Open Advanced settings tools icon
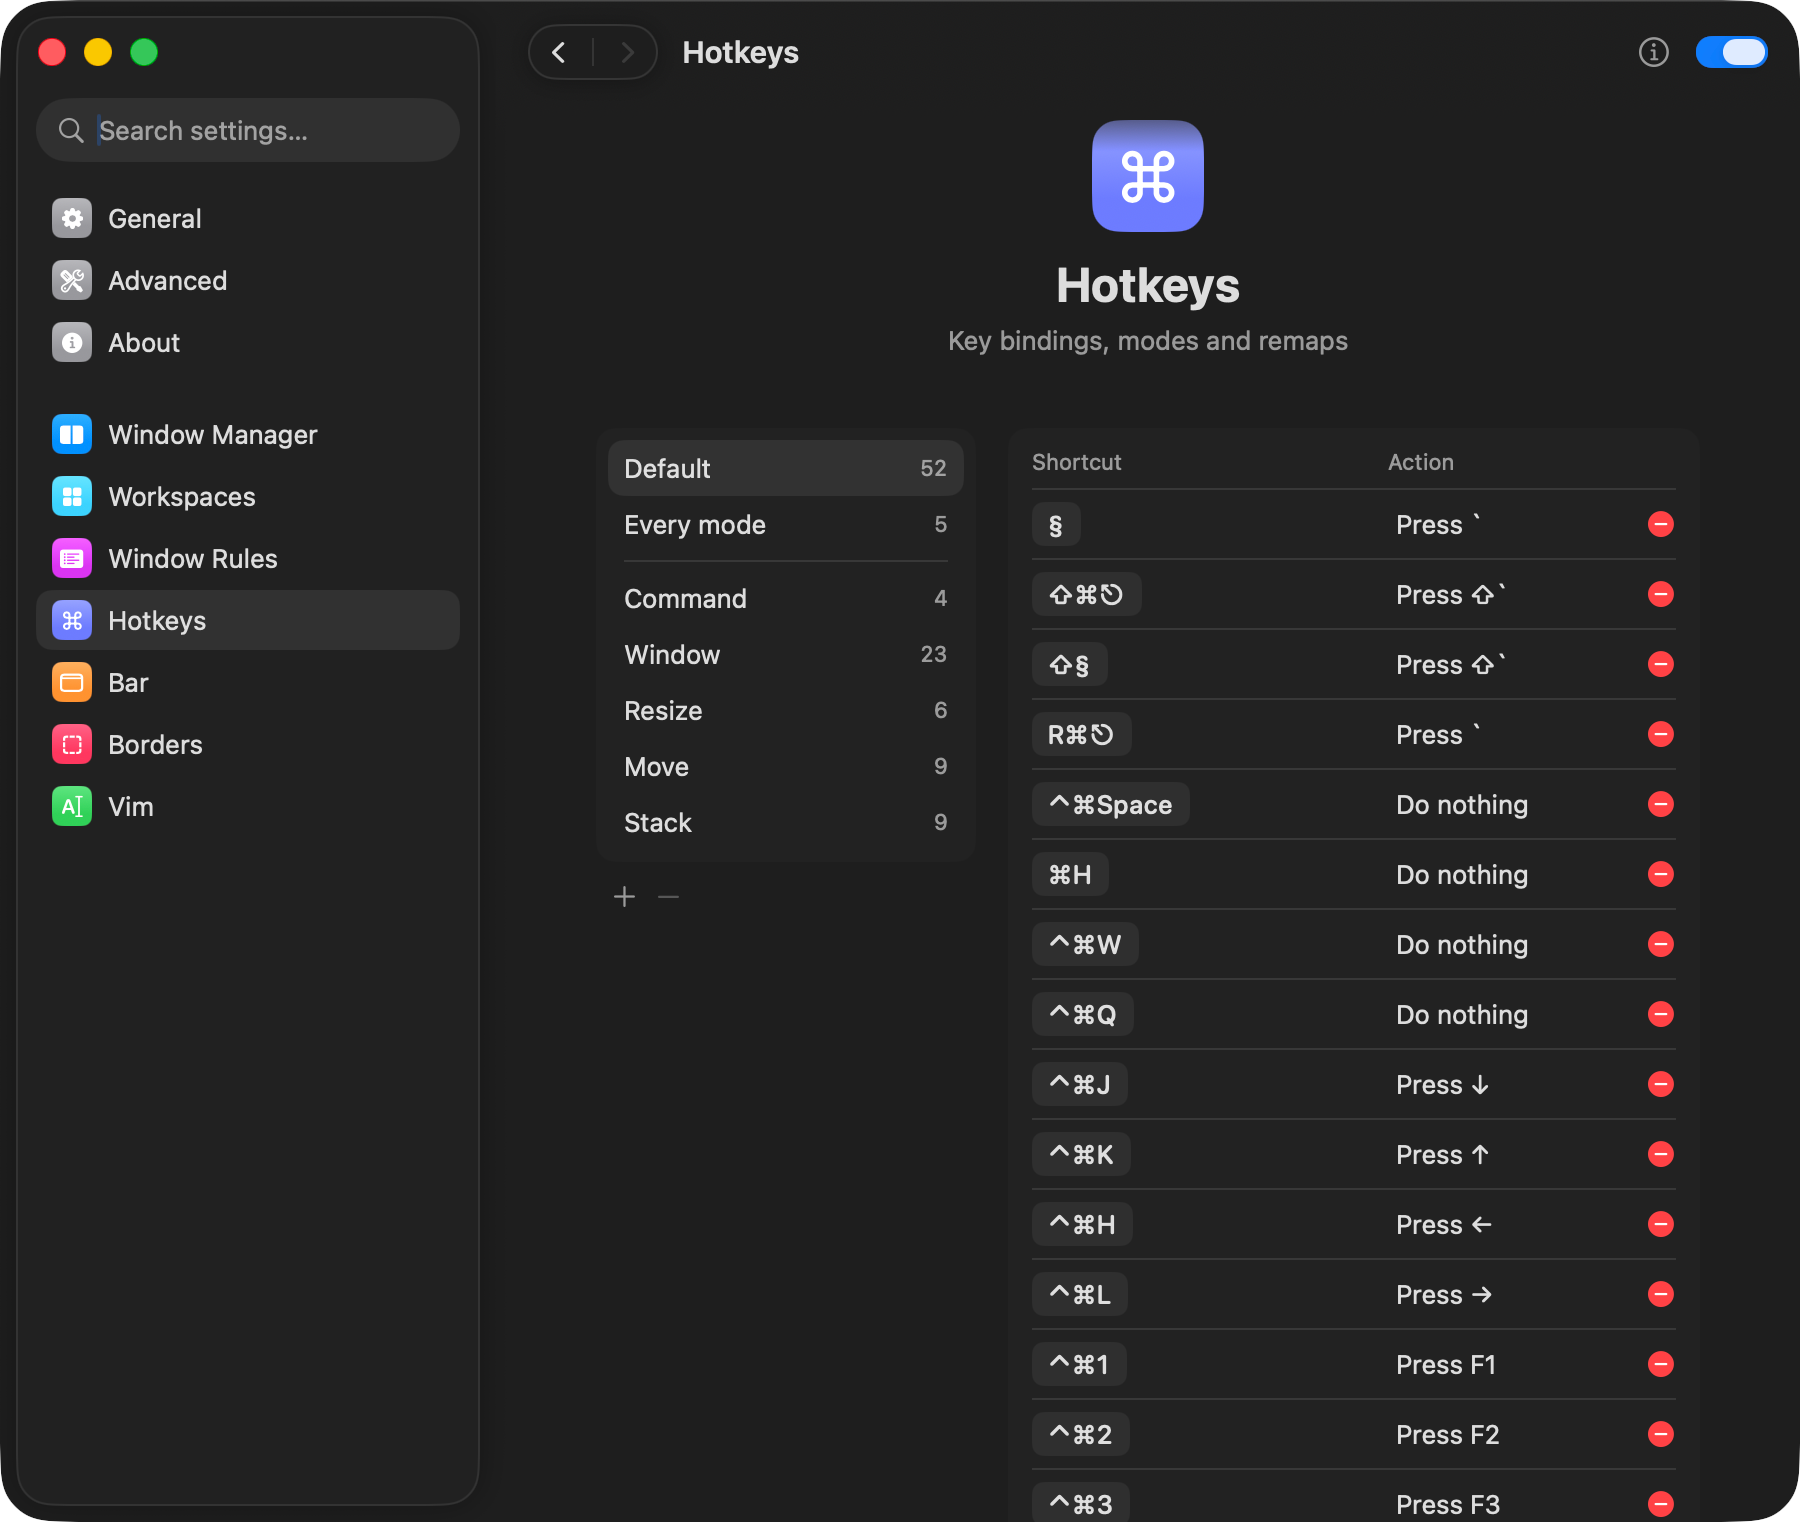This screenshot has height=1522, width=1800. pyautogui.click(x=72, y=280)
